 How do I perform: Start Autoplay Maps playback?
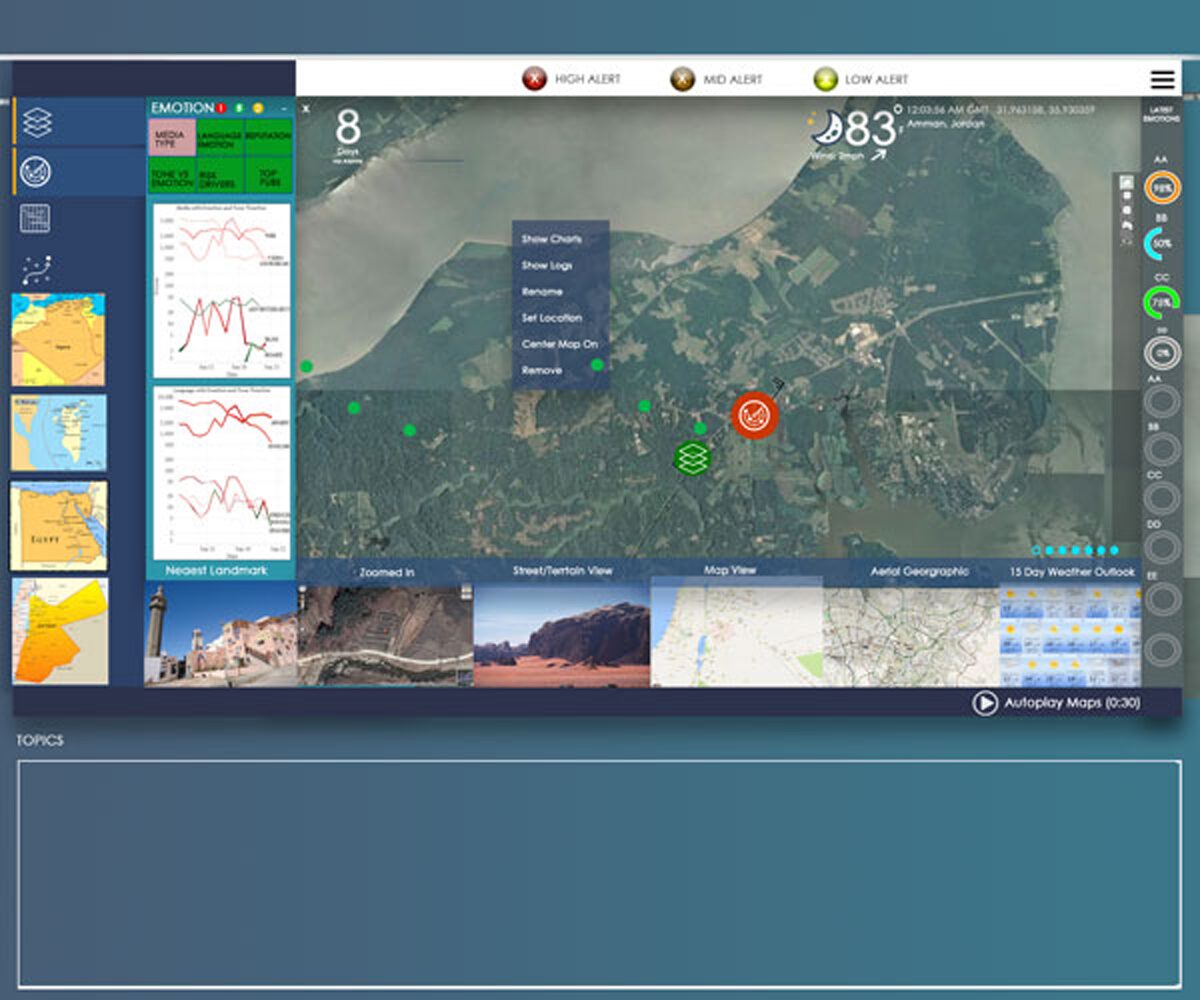pyautogui.click(x=985, y=703)
